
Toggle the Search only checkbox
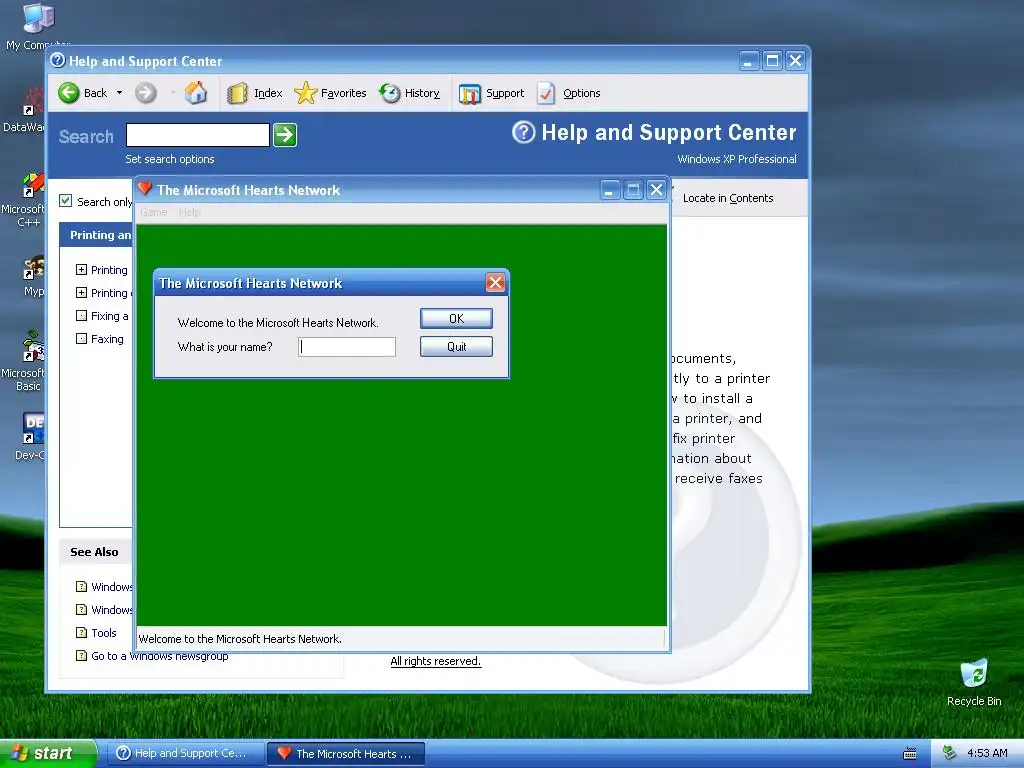[x=65, y=200]
